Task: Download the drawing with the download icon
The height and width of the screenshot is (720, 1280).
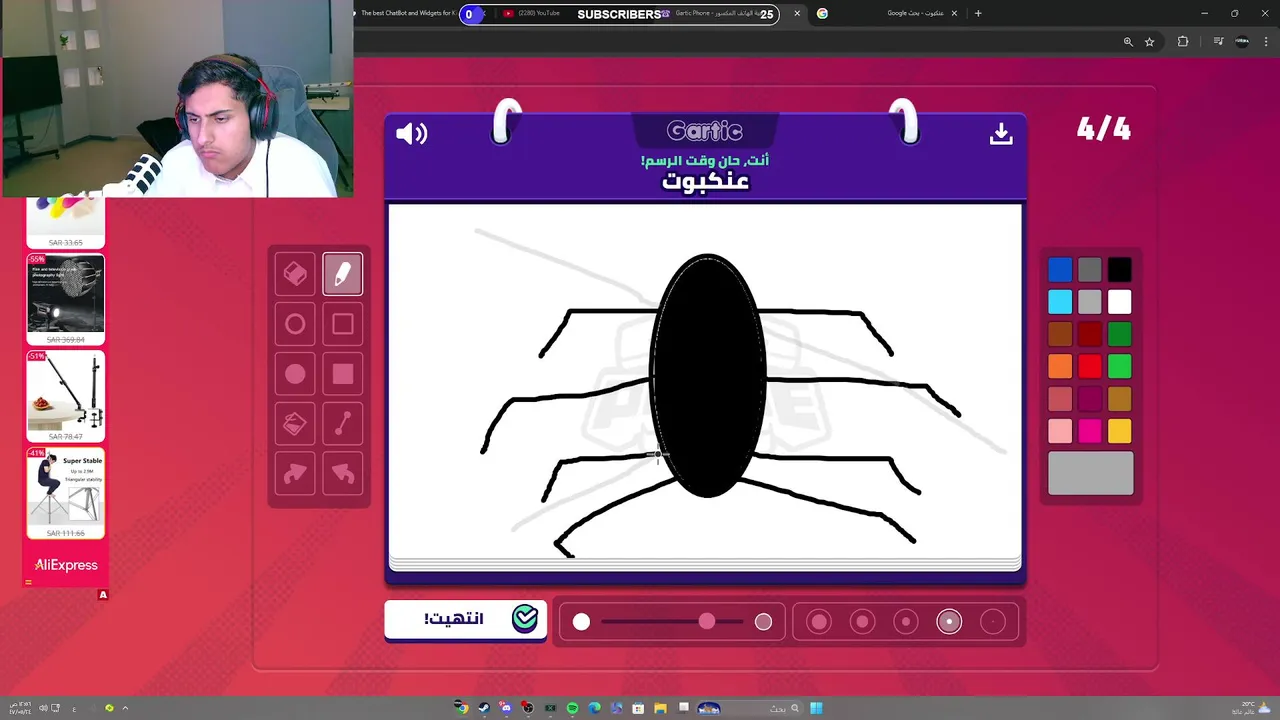Action: click(x=1001, y=134)
